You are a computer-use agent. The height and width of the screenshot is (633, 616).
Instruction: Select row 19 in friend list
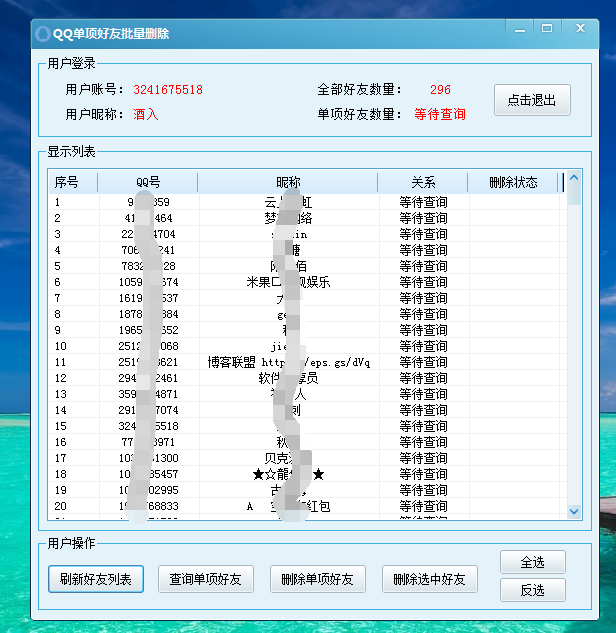coord(308,490)
